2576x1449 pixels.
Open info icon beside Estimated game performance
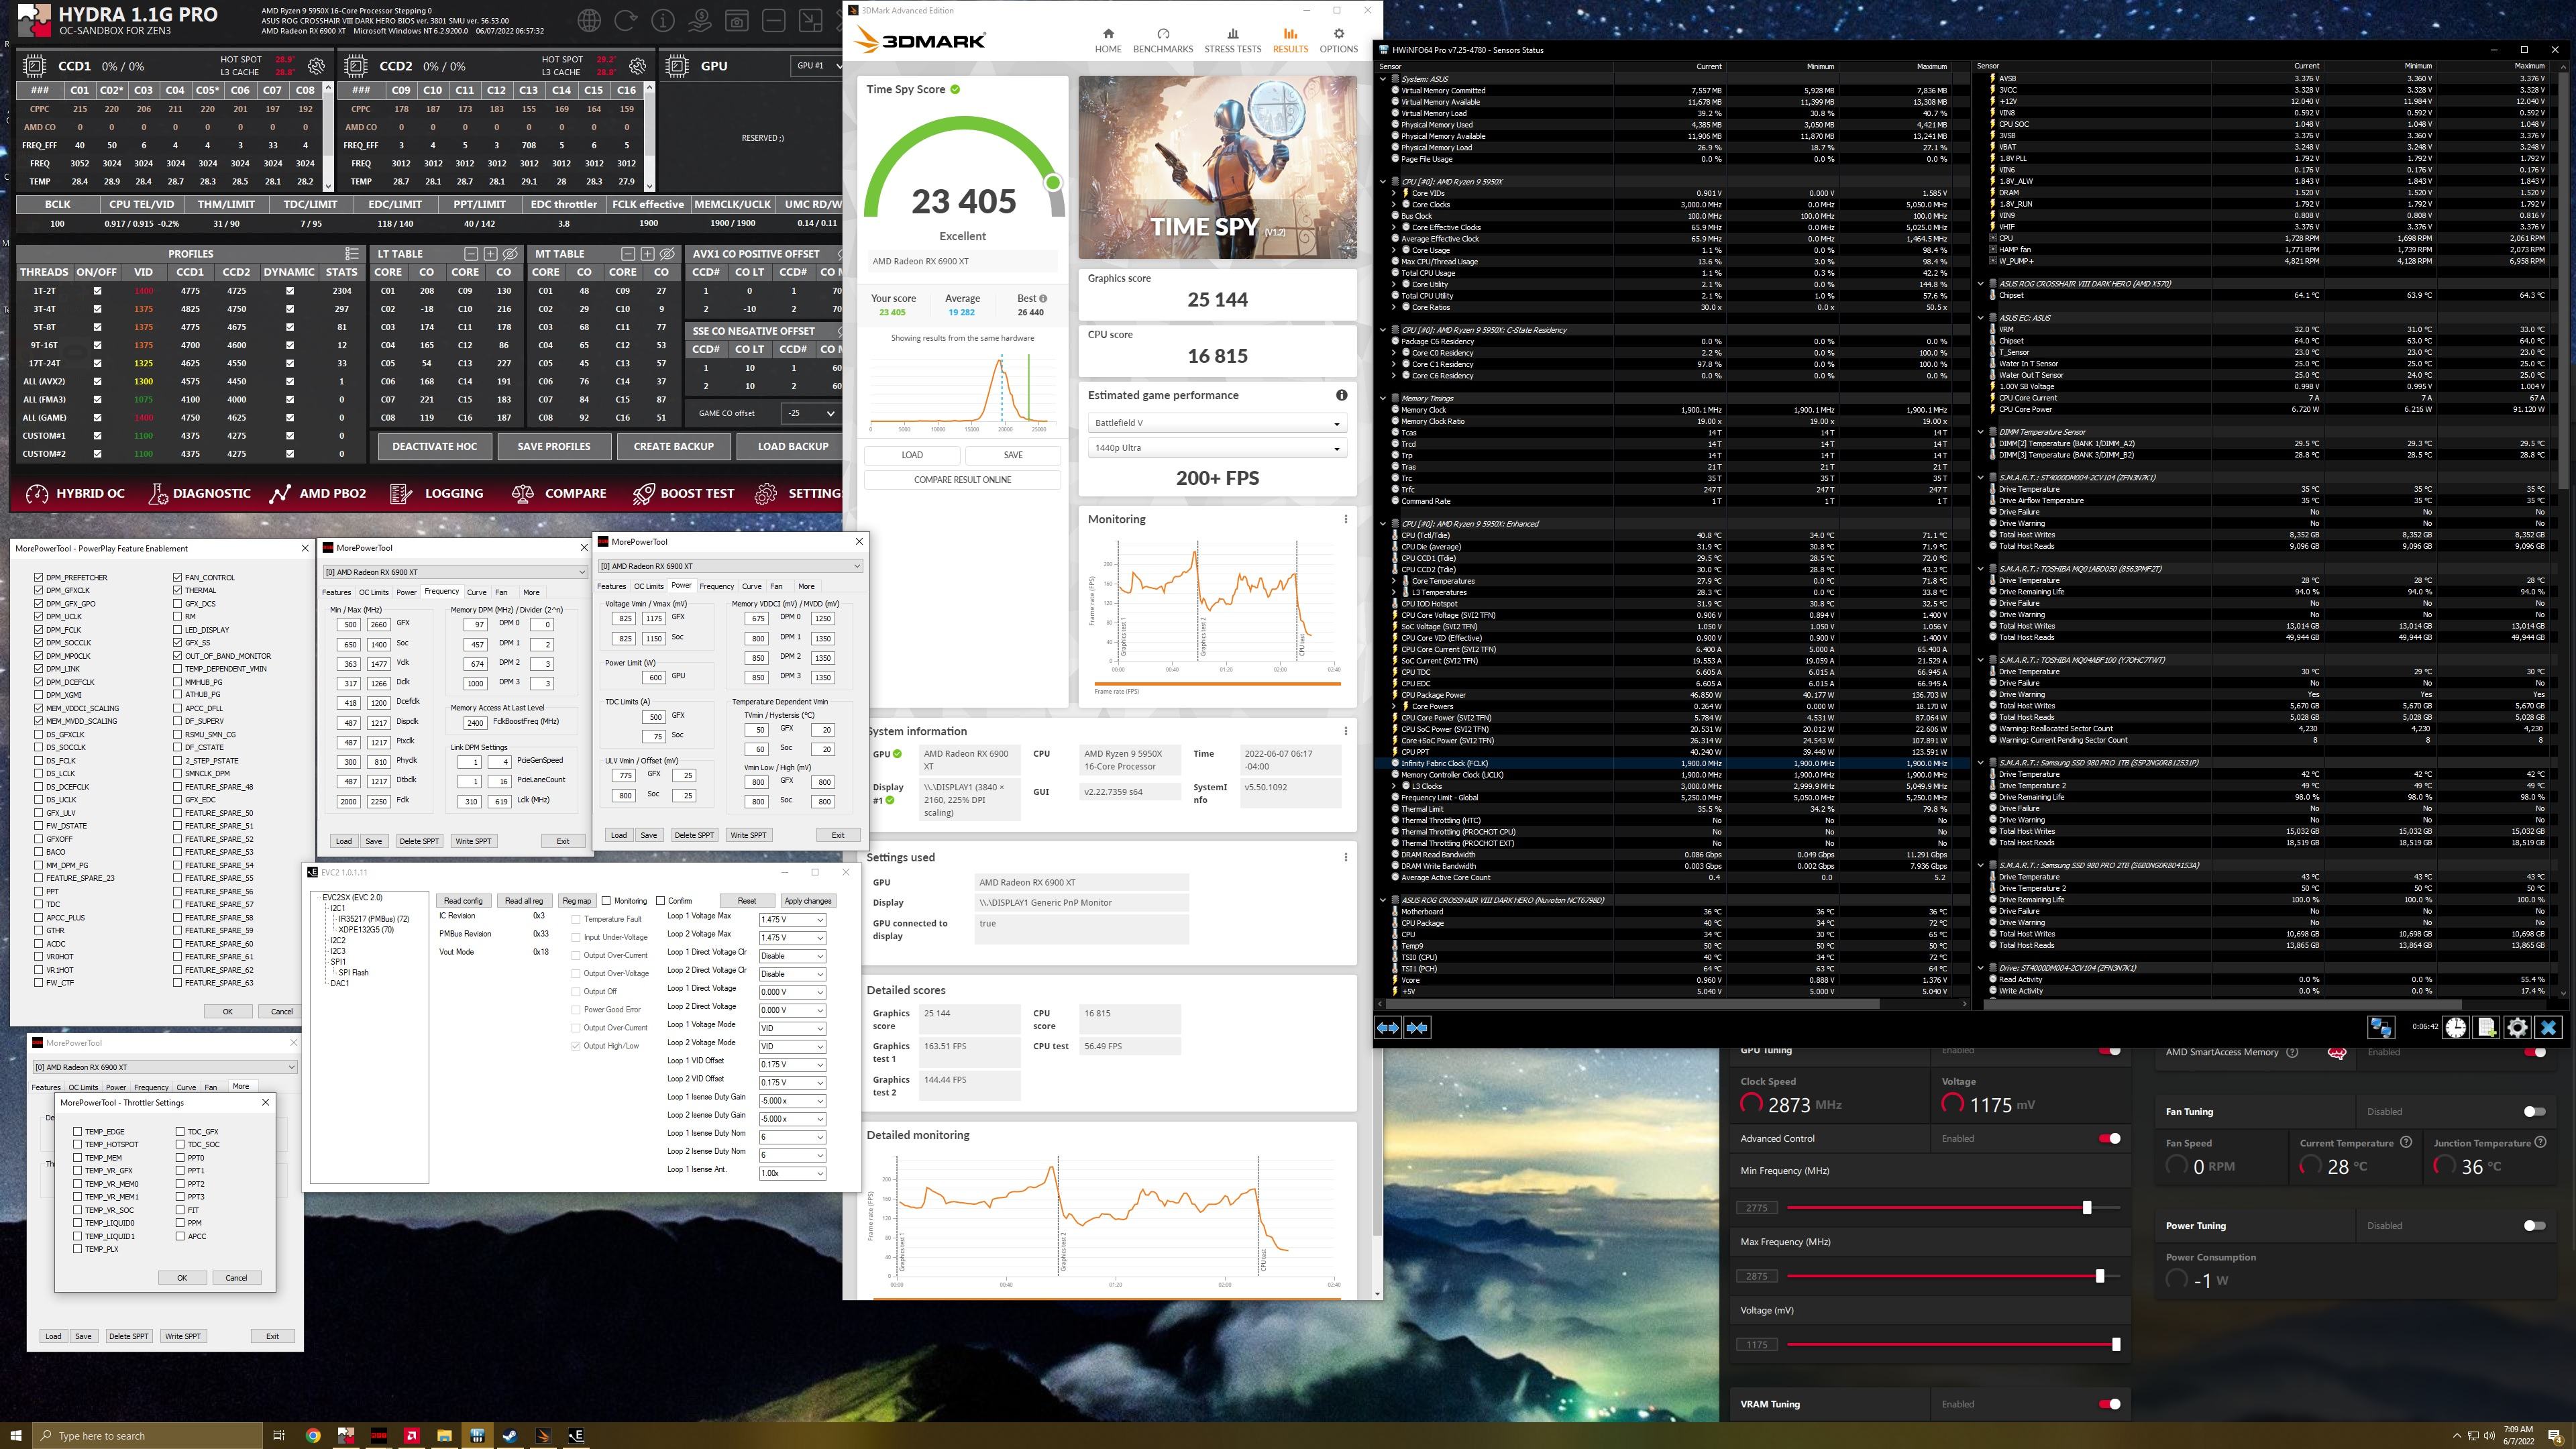[1341, 395]
